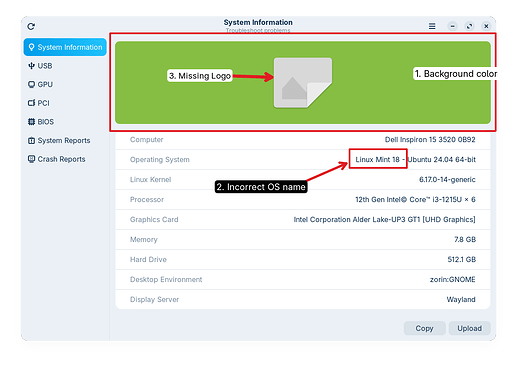Screen dimensions: 517x366
Task: Click the USB trident icon
Action: (31, 66)
